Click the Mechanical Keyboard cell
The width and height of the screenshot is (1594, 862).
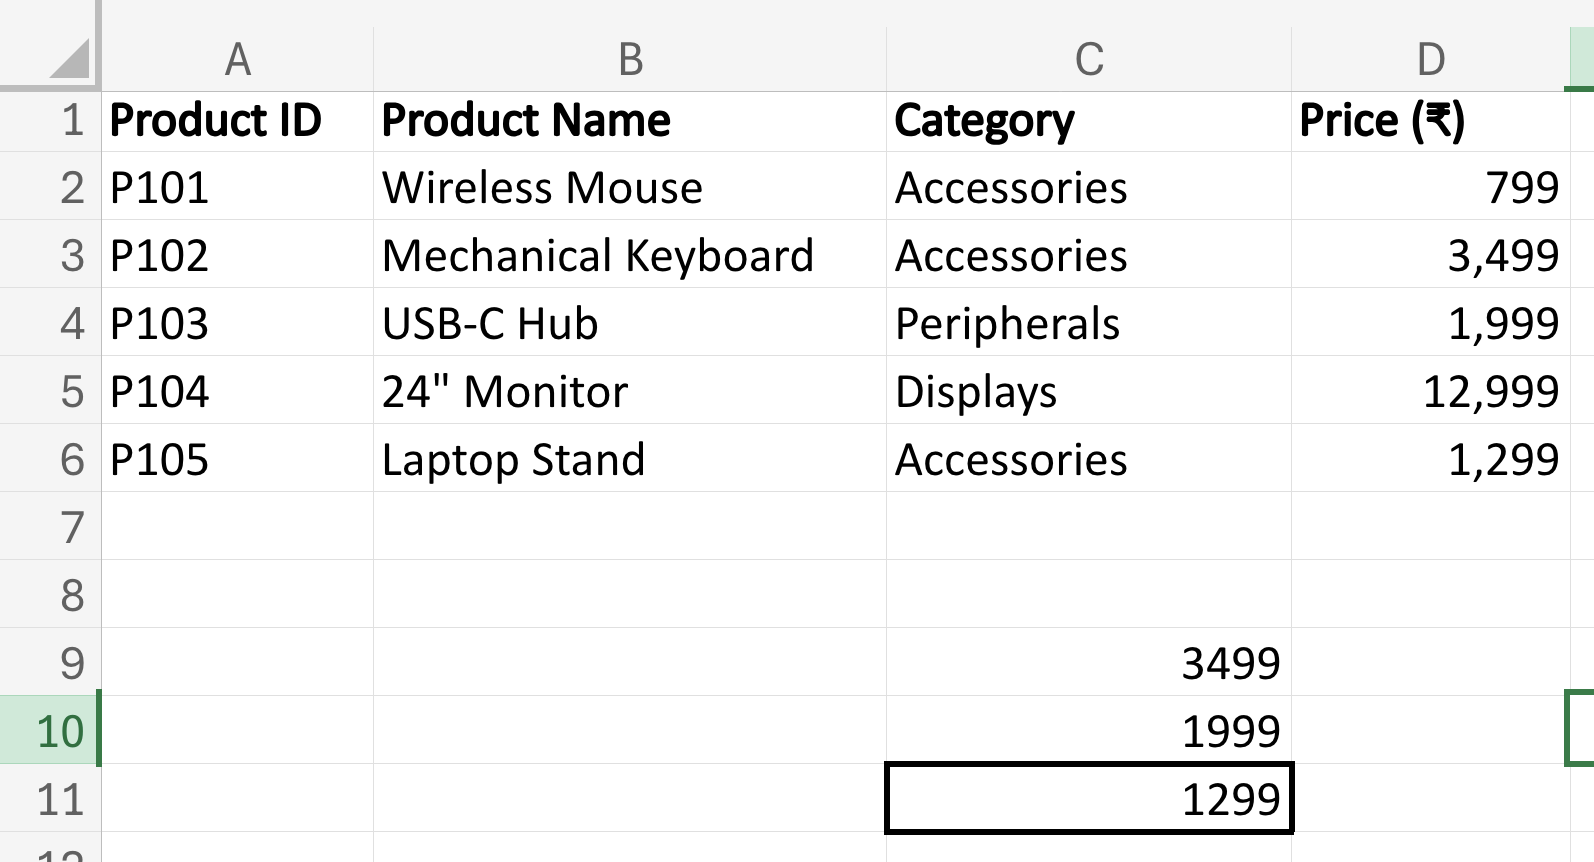628,256
